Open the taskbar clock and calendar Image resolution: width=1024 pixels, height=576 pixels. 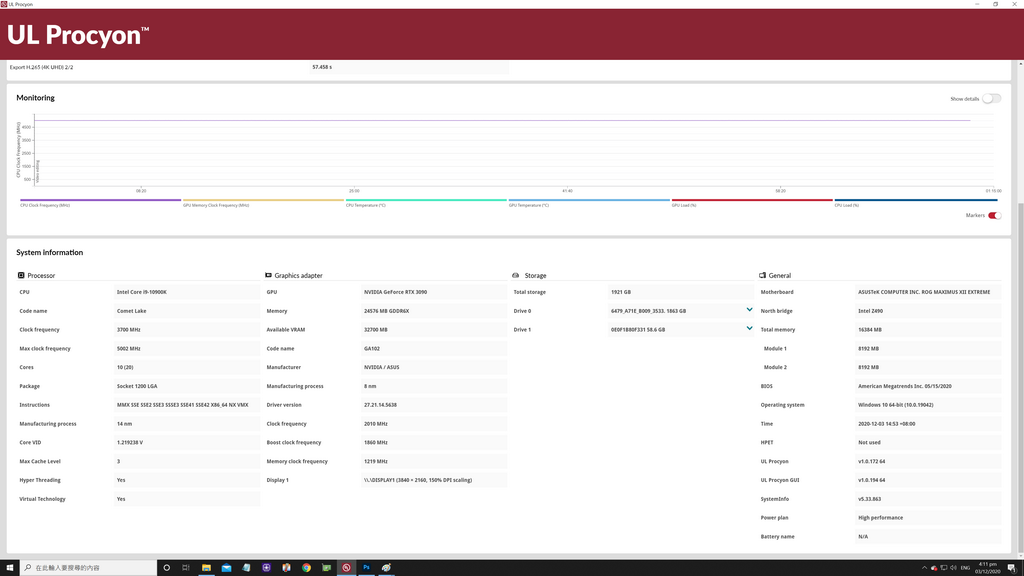click(987, 568)
